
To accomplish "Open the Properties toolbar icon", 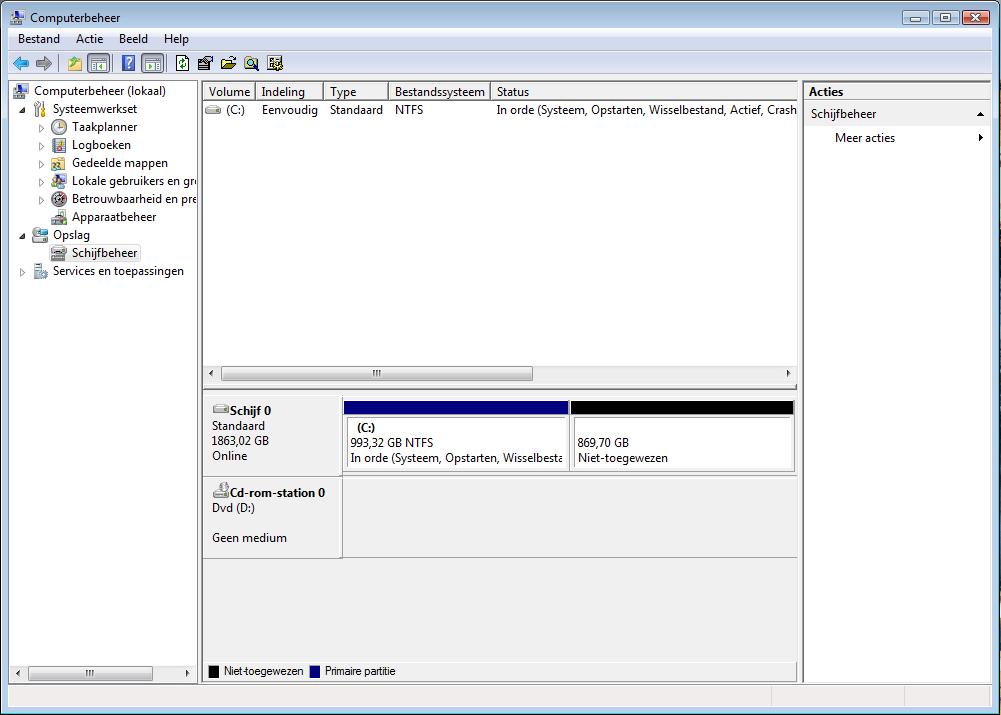I will tap(205, 64).
